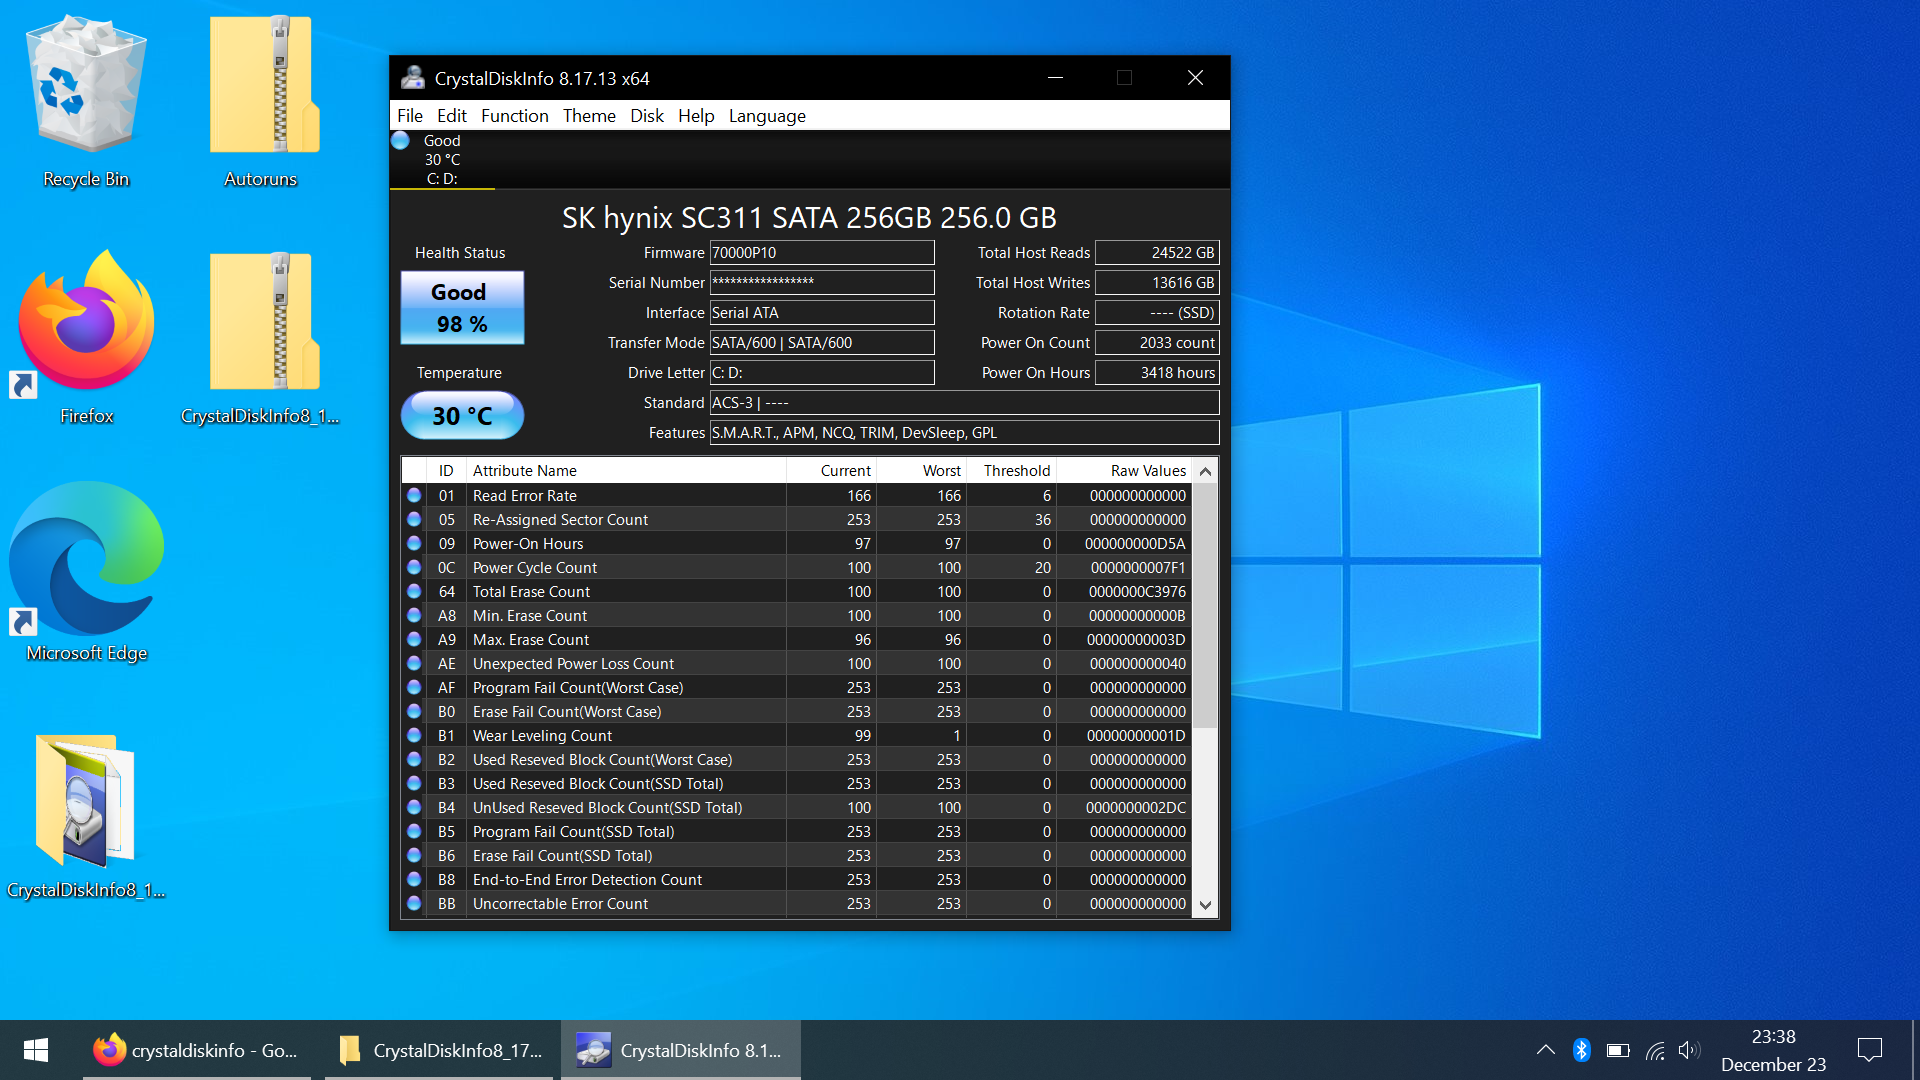Open the Function menu
This screenshot has width=1920, height=1080.
[514, 116]
